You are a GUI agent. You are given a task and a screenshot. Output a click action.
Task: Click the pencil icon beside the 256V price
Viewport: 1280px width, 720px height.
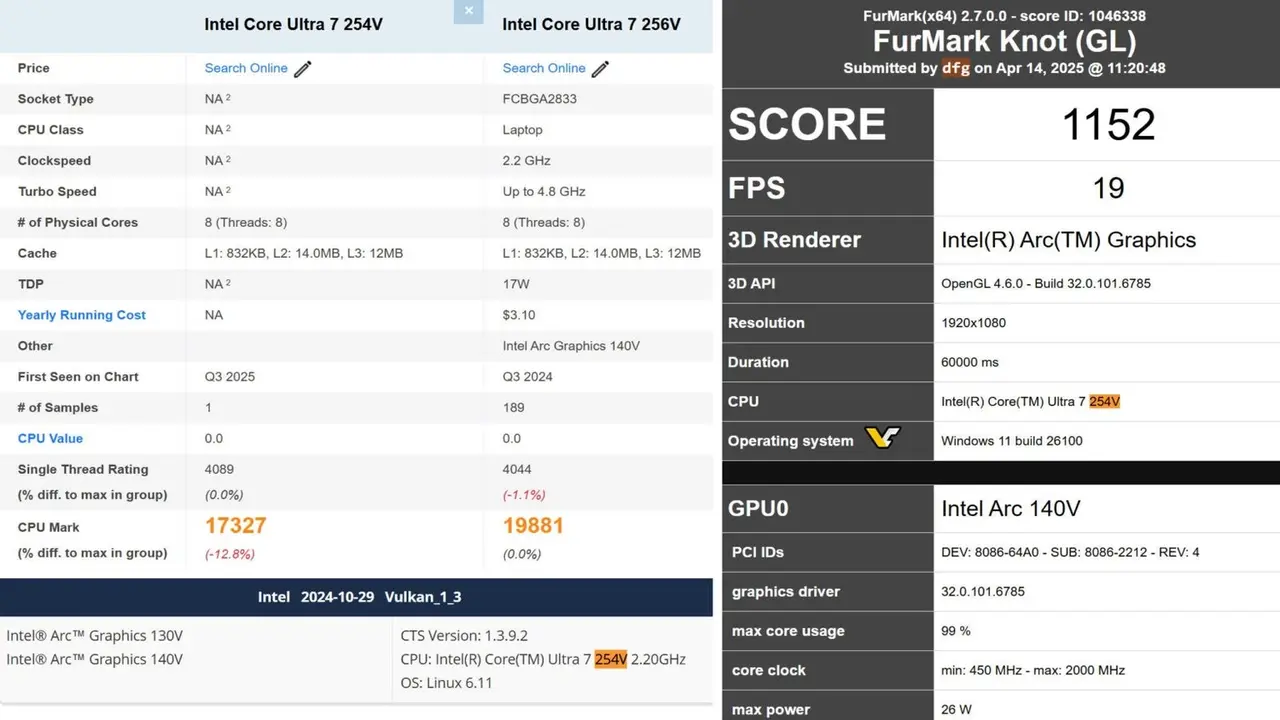[x=600, y=69]
